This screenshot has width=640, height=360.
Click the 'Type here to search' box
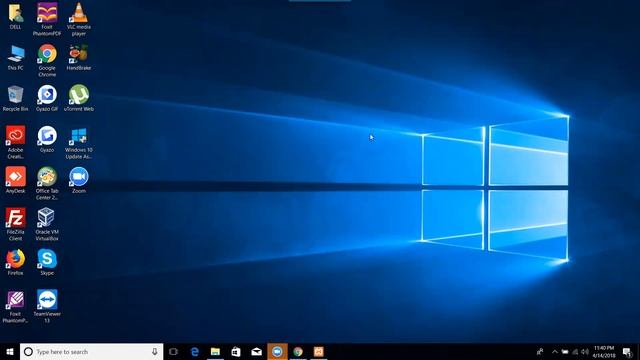(91, 352)
